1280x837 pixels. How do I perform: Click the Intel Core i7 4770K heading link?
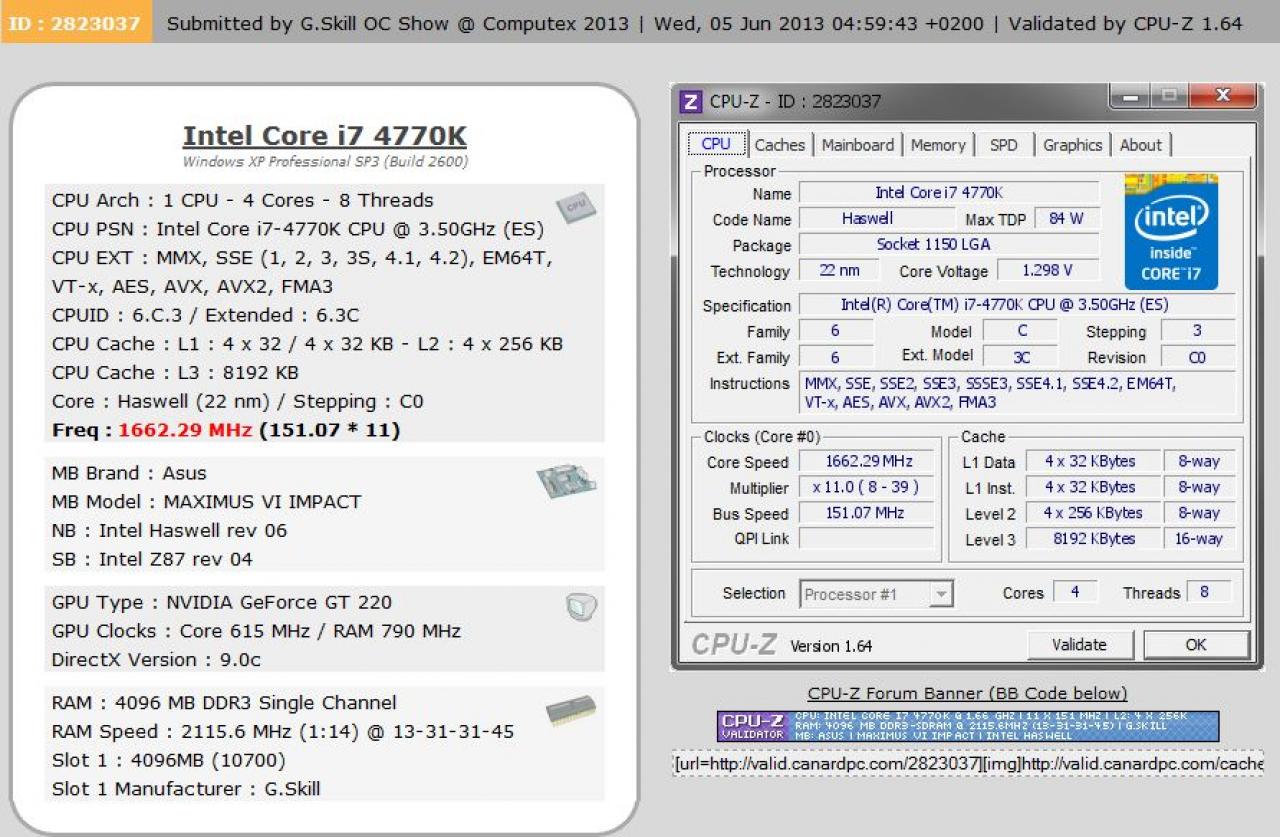324,136
